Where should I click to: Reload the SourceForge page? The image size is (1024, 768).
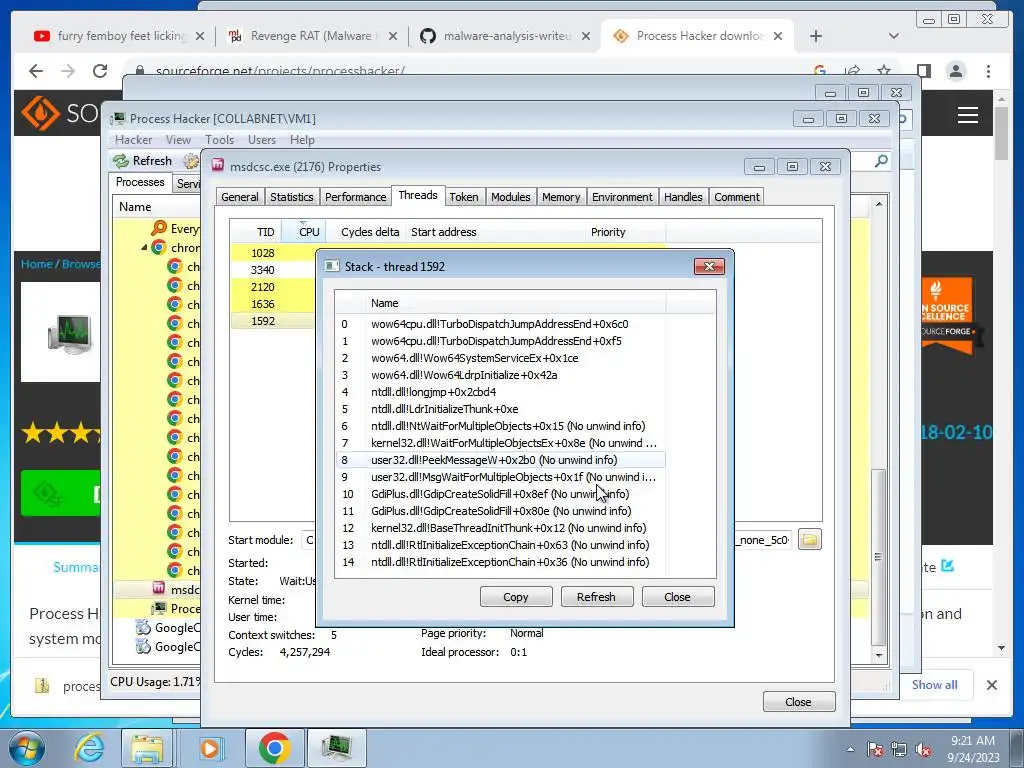click(x=99, y=71)
